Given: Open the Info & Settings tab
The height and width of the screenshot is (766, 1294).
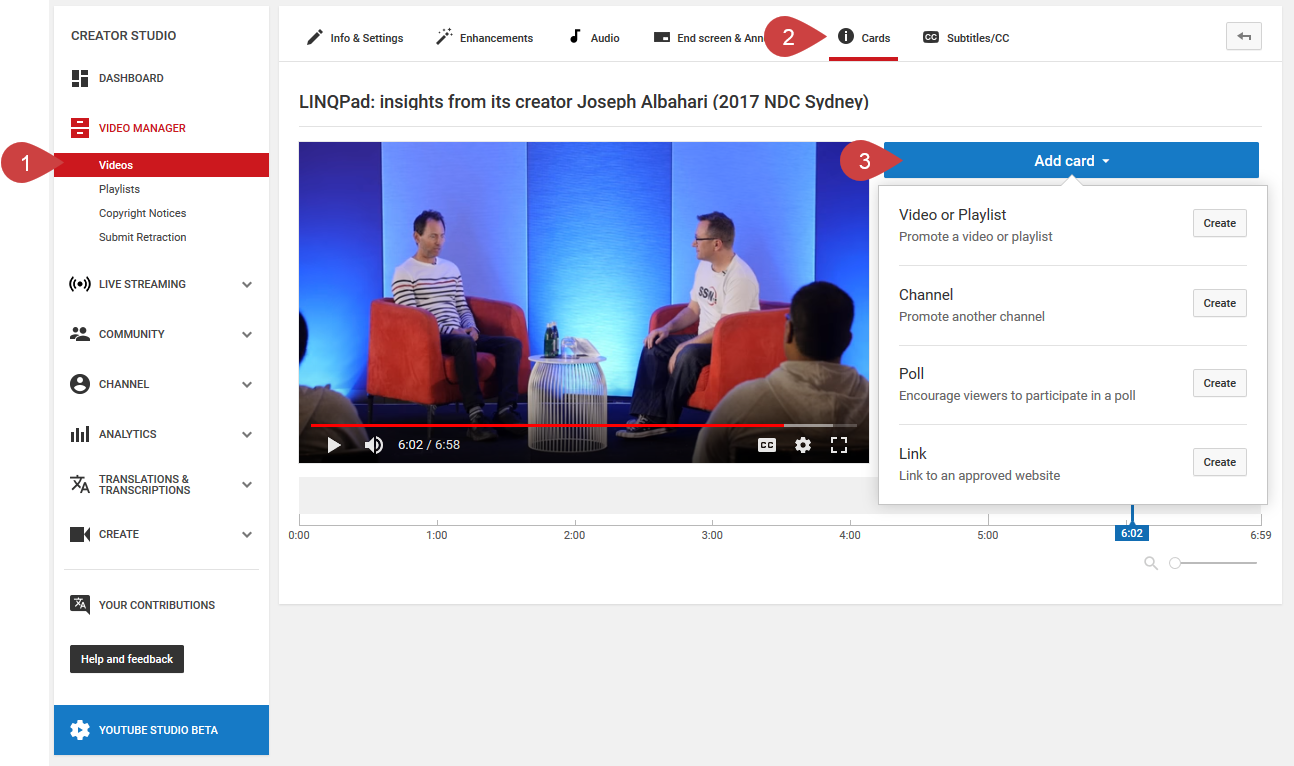Looking at the screenshot, I should pyautogui.click(x=354, y=38).
